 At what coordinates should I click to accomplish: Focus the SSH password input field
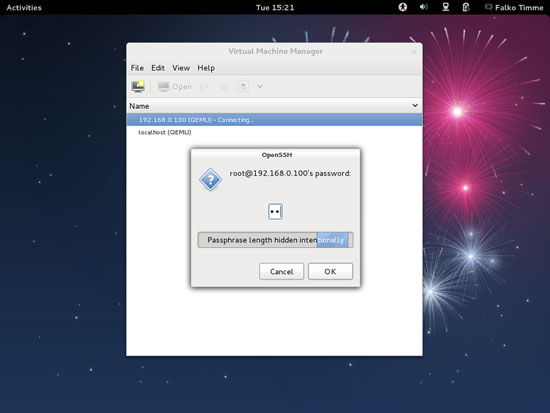point(275,212)
